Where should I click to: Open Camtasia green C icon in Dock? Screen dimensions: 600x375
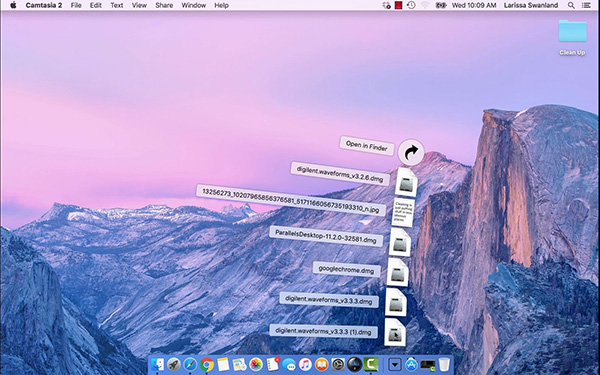pyautogui.click(x=371, y=364)
